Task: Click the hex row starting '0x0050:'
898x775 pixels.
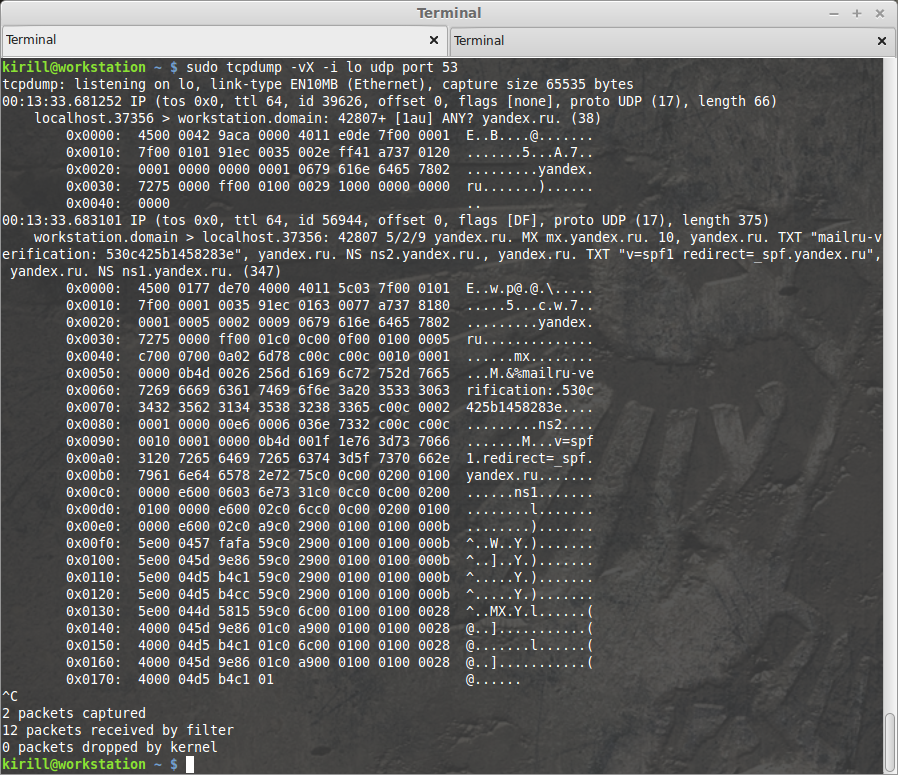Action: pos(330,373)
